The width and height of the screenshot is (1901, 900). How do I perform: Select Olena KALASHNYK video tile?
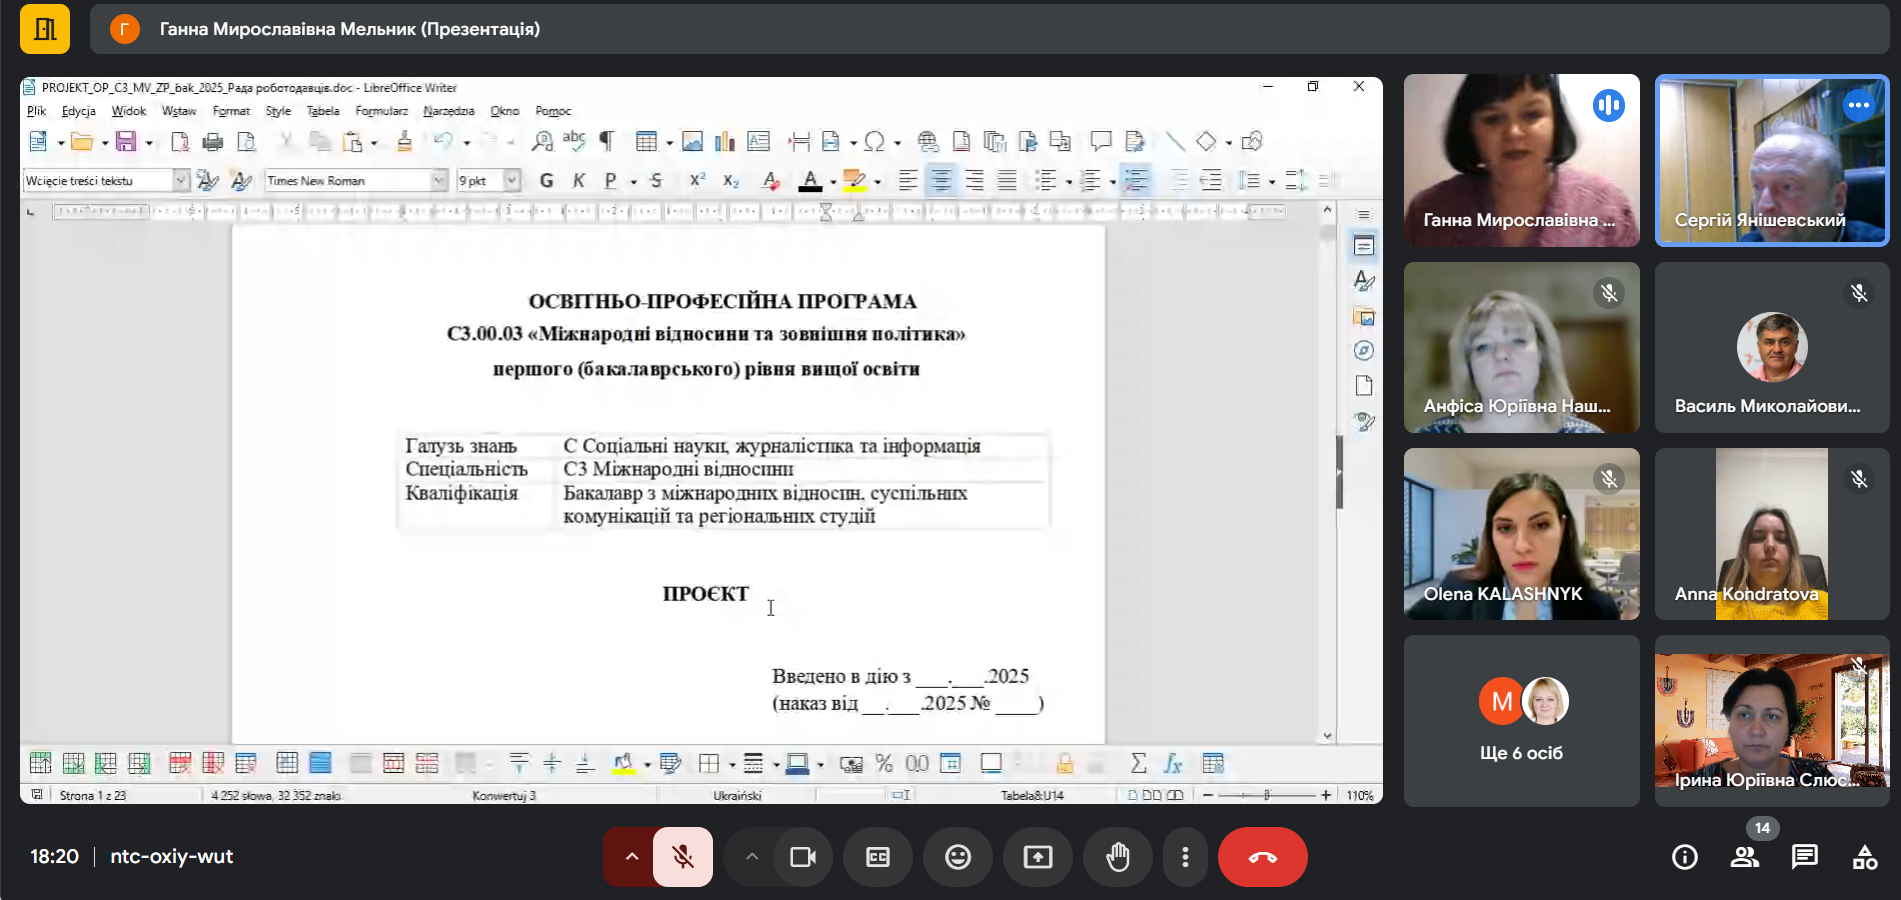[1521, 534]
